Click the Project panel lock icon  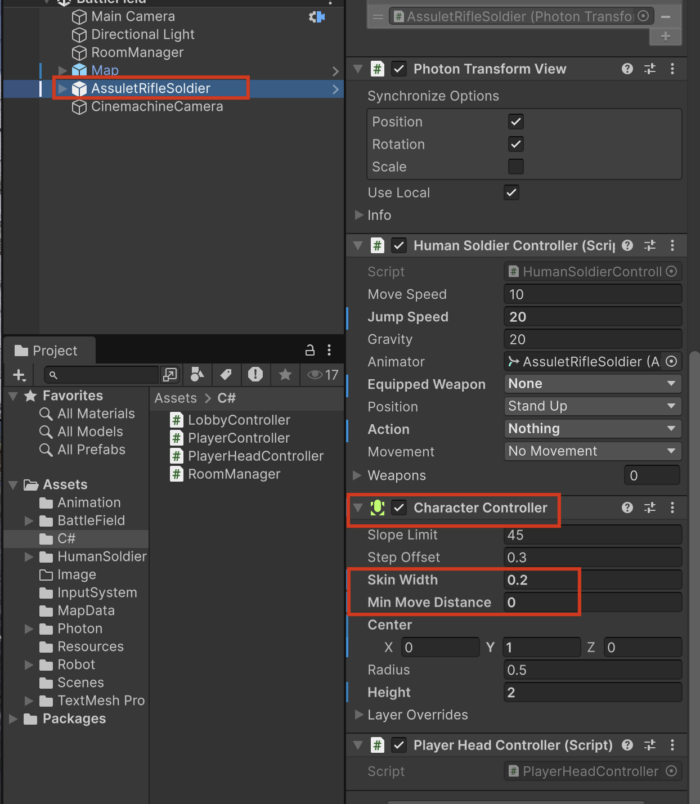click(x=310, y=350)
